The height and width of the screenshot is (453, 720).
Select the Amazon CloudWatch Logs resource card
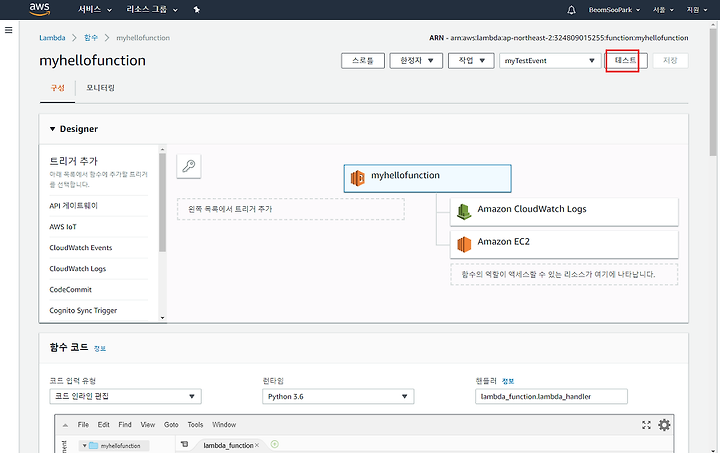pyautogui.click(x=564, y=212)
